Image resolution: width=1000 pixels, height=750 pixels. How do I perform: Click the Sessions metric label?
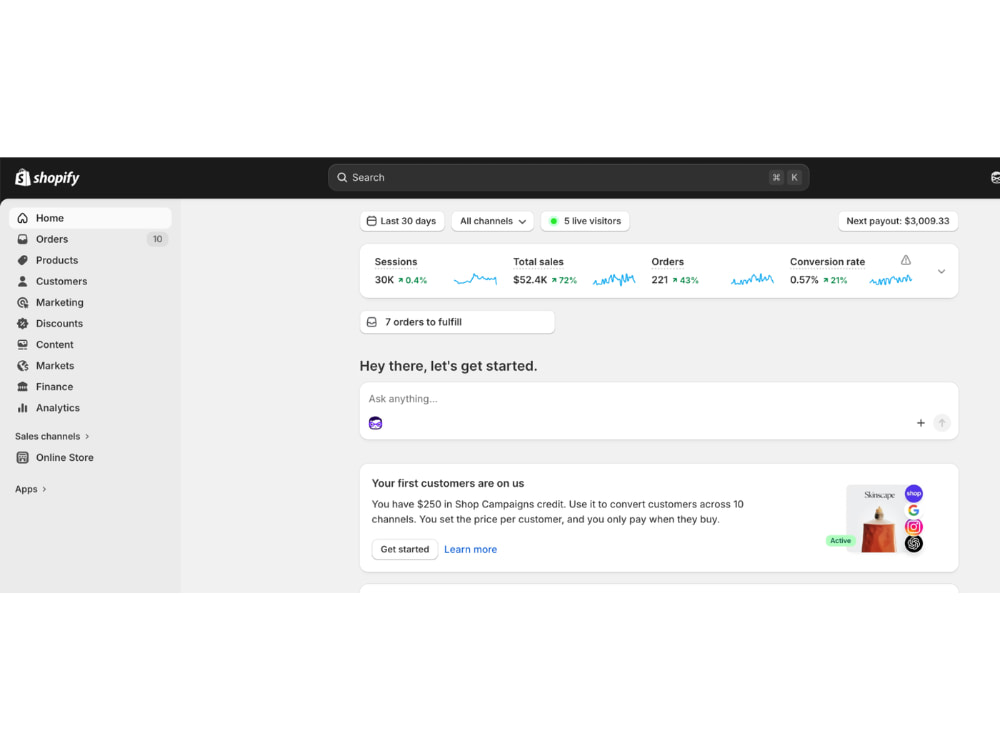(395, 261)
